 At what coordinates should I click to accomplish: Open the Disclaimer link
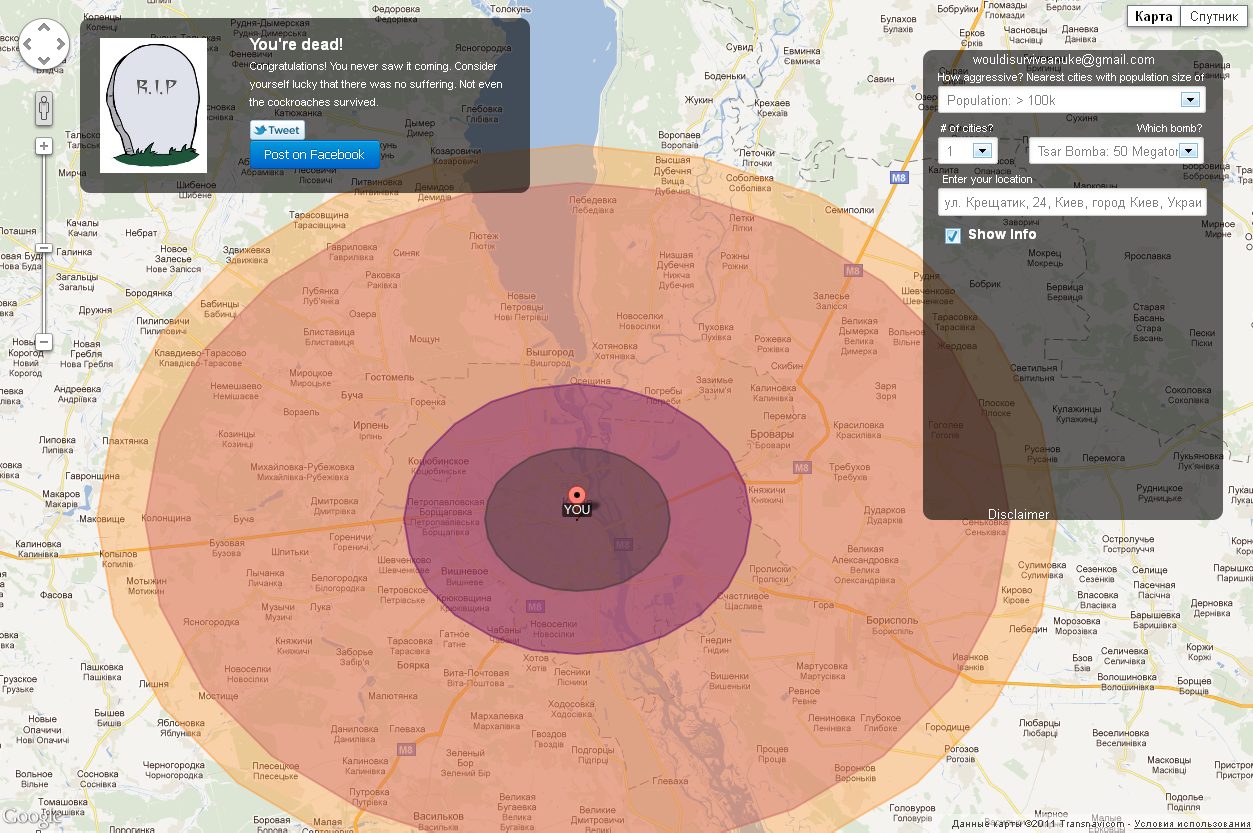coord(1019,515)
